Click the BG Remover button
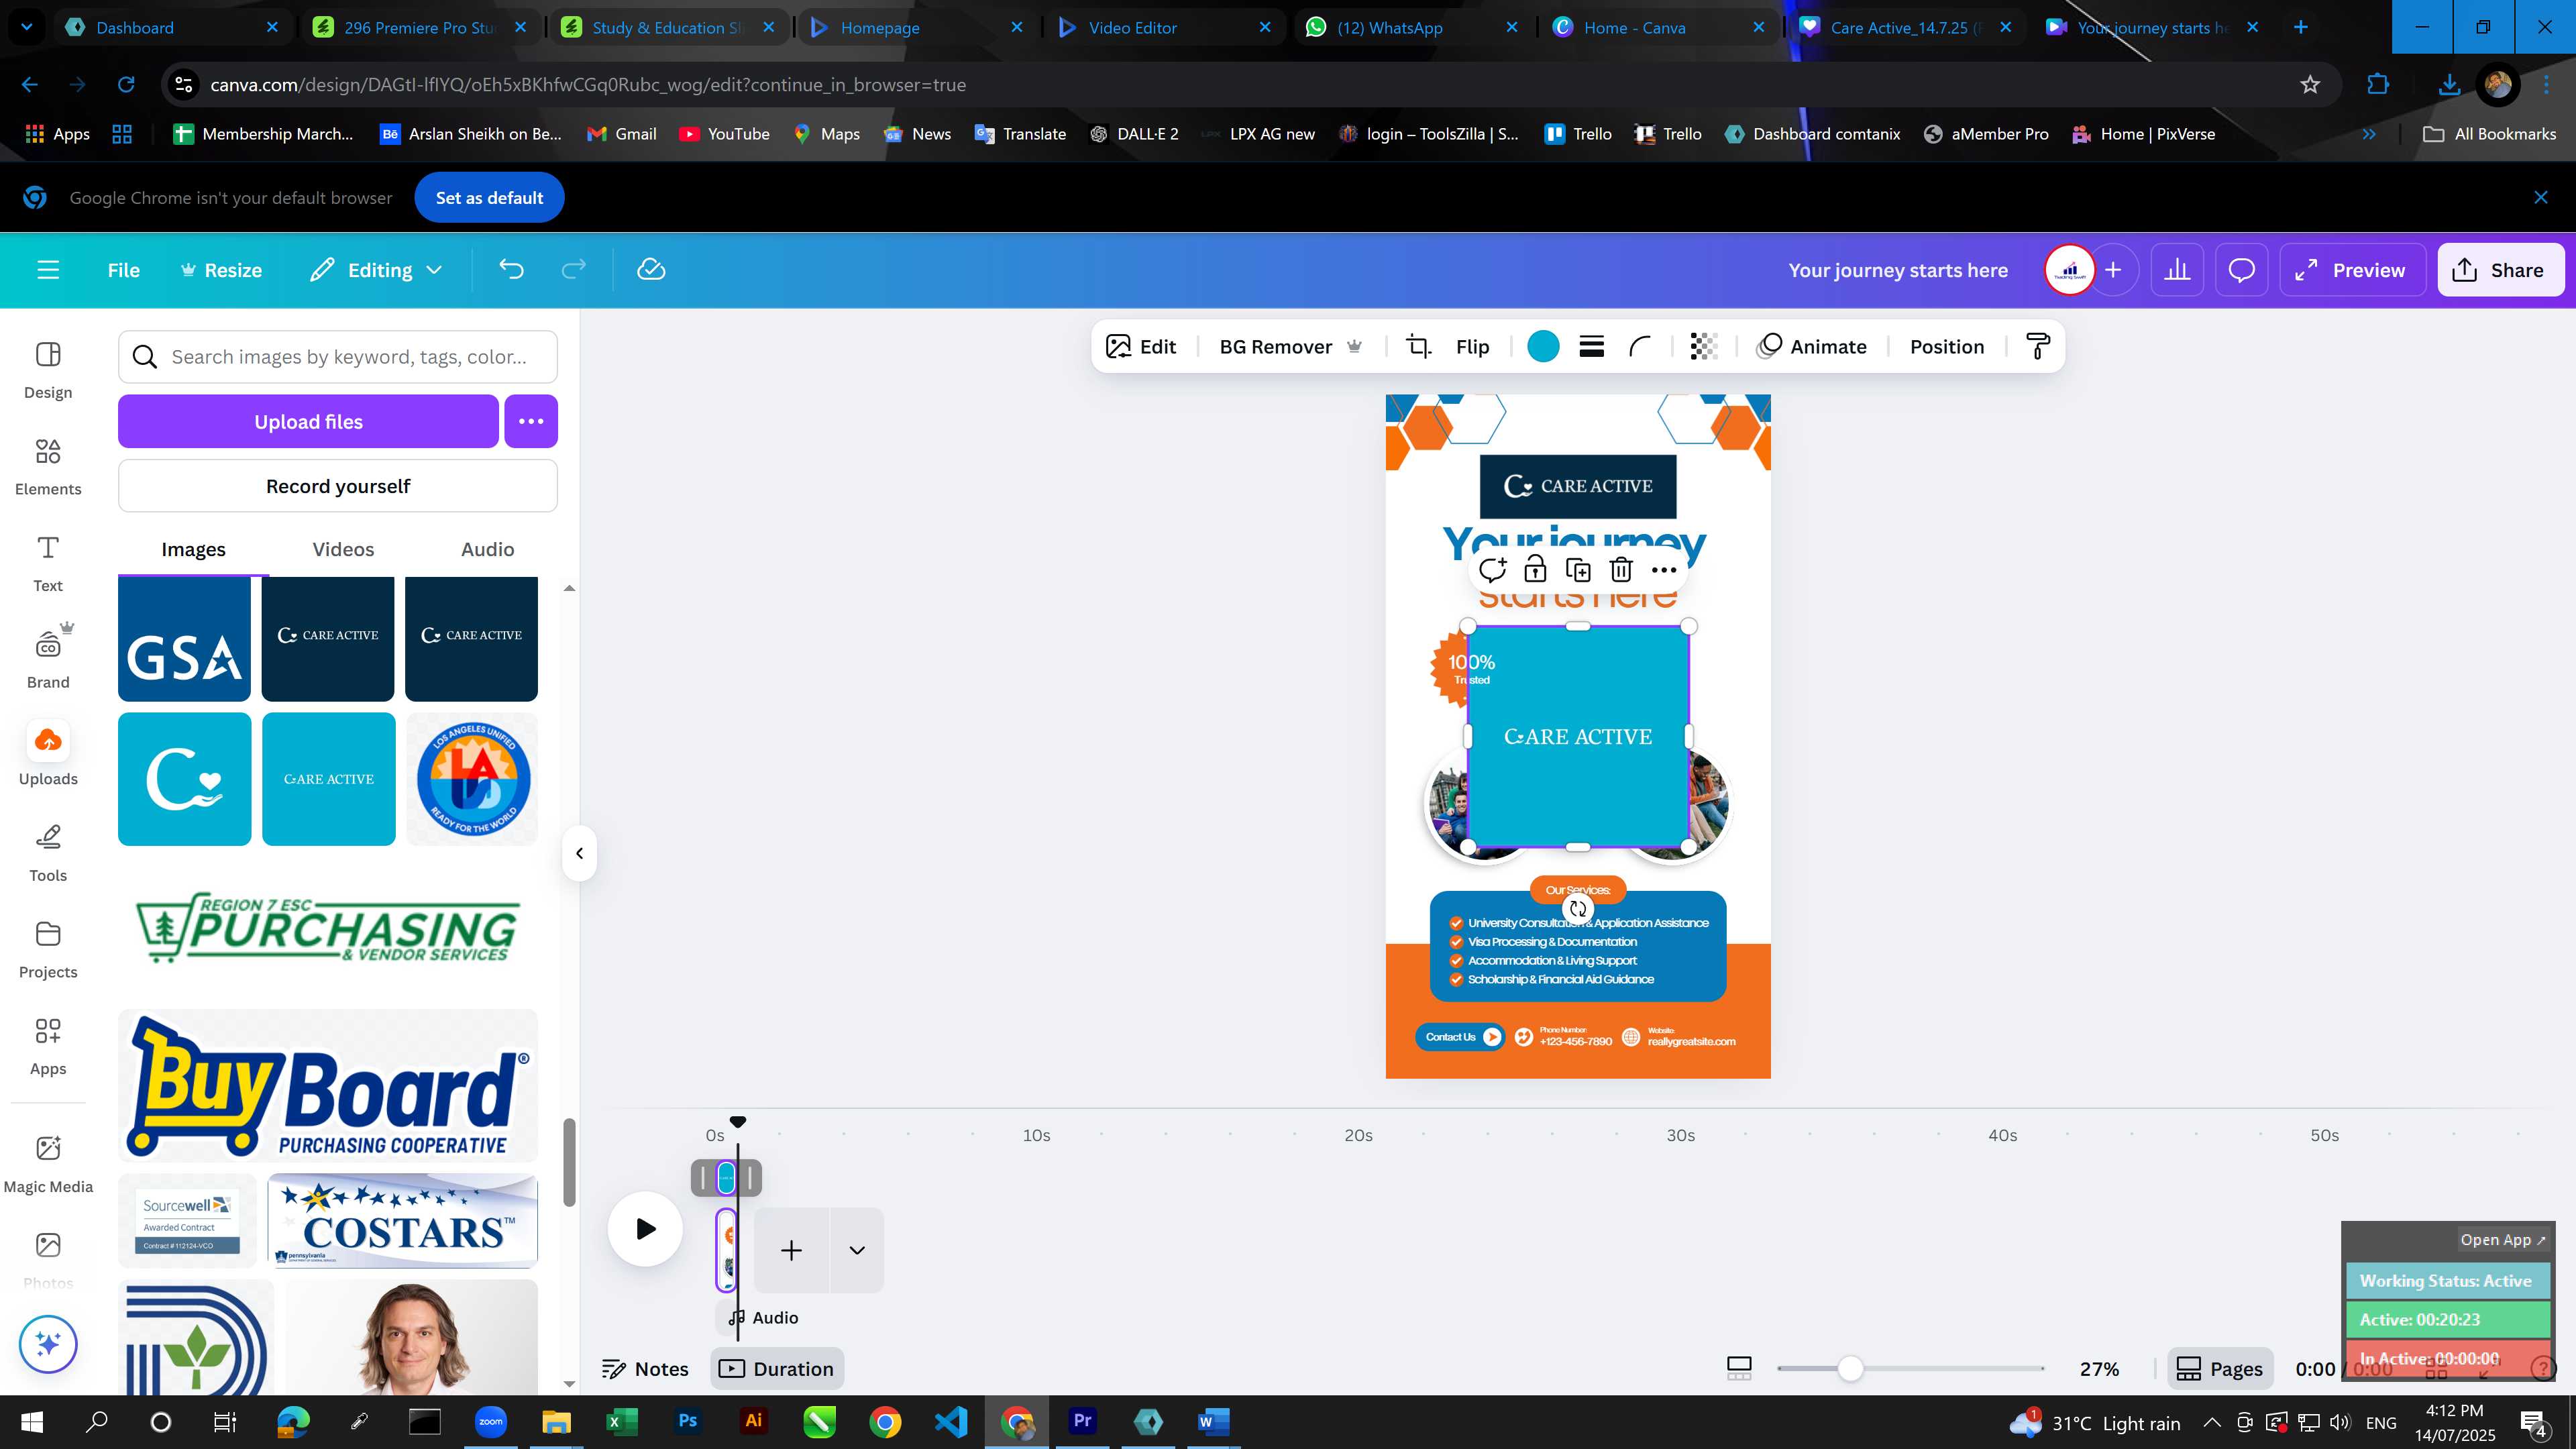This screenshot has height=1449, width=2576. click(1290, 347)
